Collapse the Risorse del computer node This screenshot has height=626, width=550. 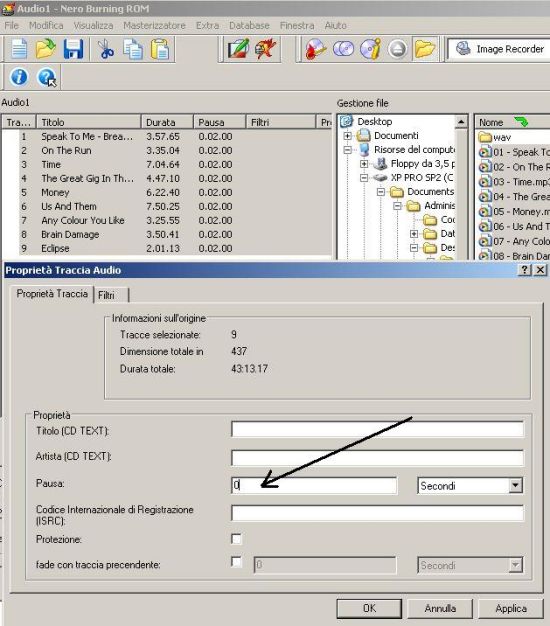point(348,150)
